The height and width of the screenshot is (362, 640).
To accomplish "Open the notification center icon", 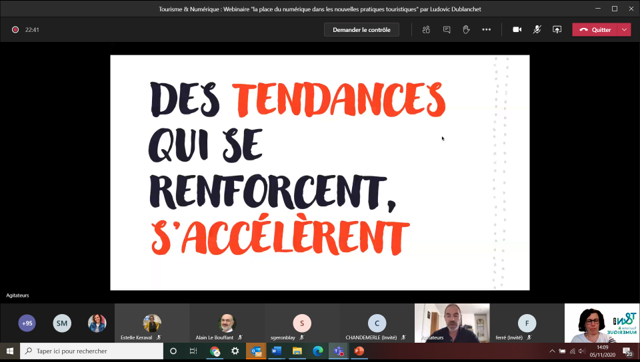I will (628, 351).
